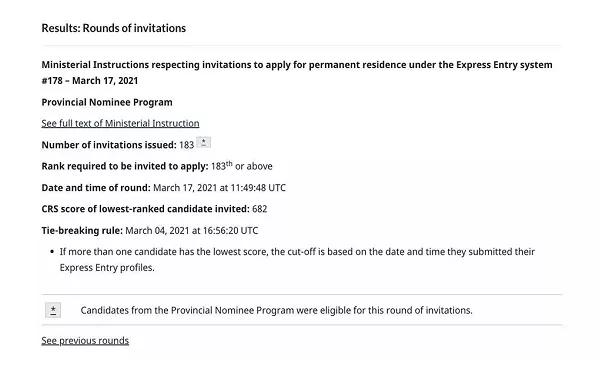Click the #178 – March 17, 2021 line
Image resolution: width=611 pixels, height=373 pixels.
point(90,81)
